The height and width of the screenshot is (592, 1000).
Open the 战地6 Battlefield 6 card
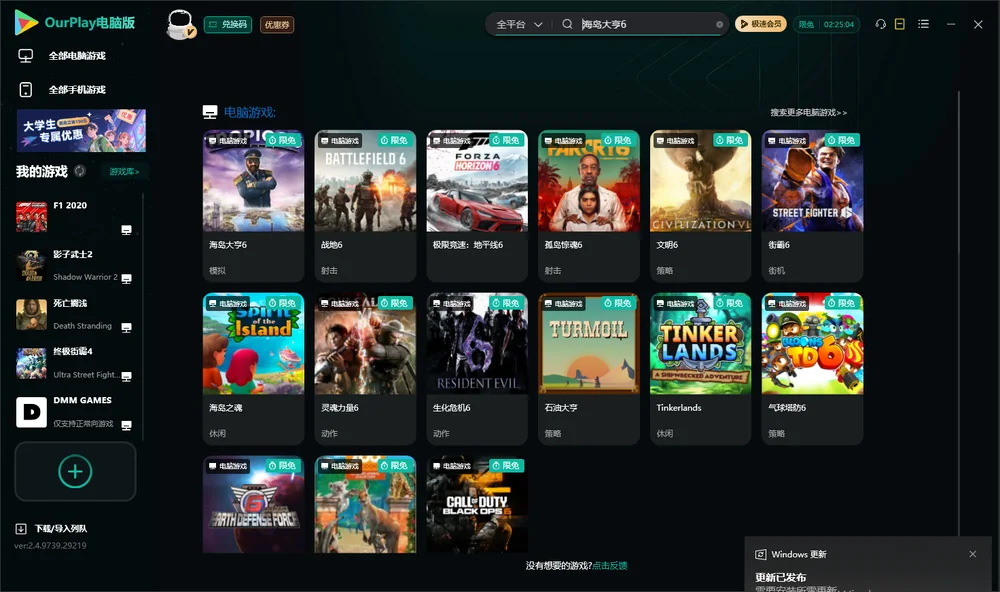pyautogui.click(x=365, y=205)
